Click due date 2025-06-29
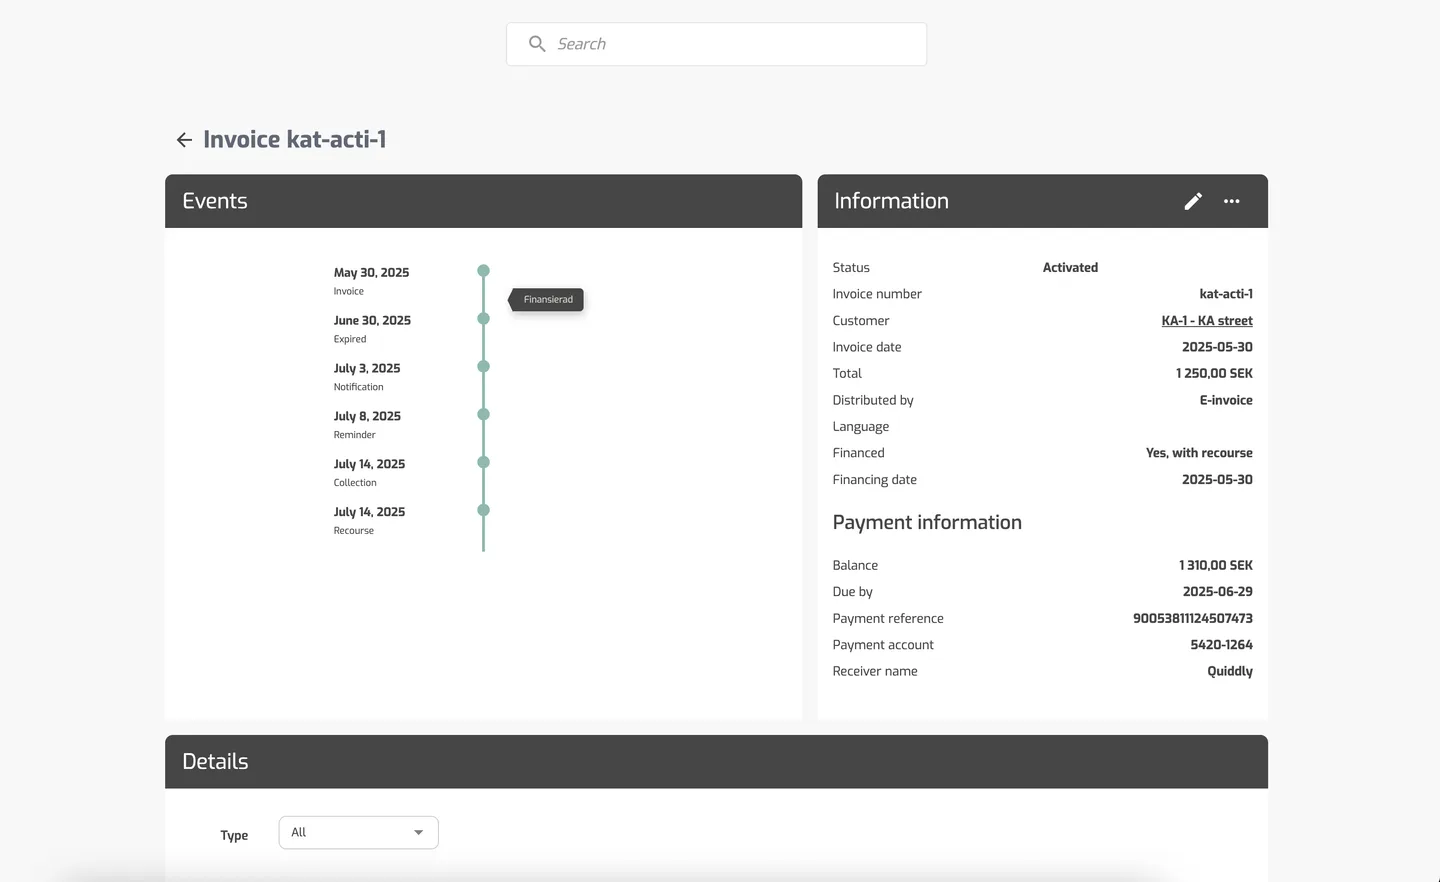 [1217, 592]
